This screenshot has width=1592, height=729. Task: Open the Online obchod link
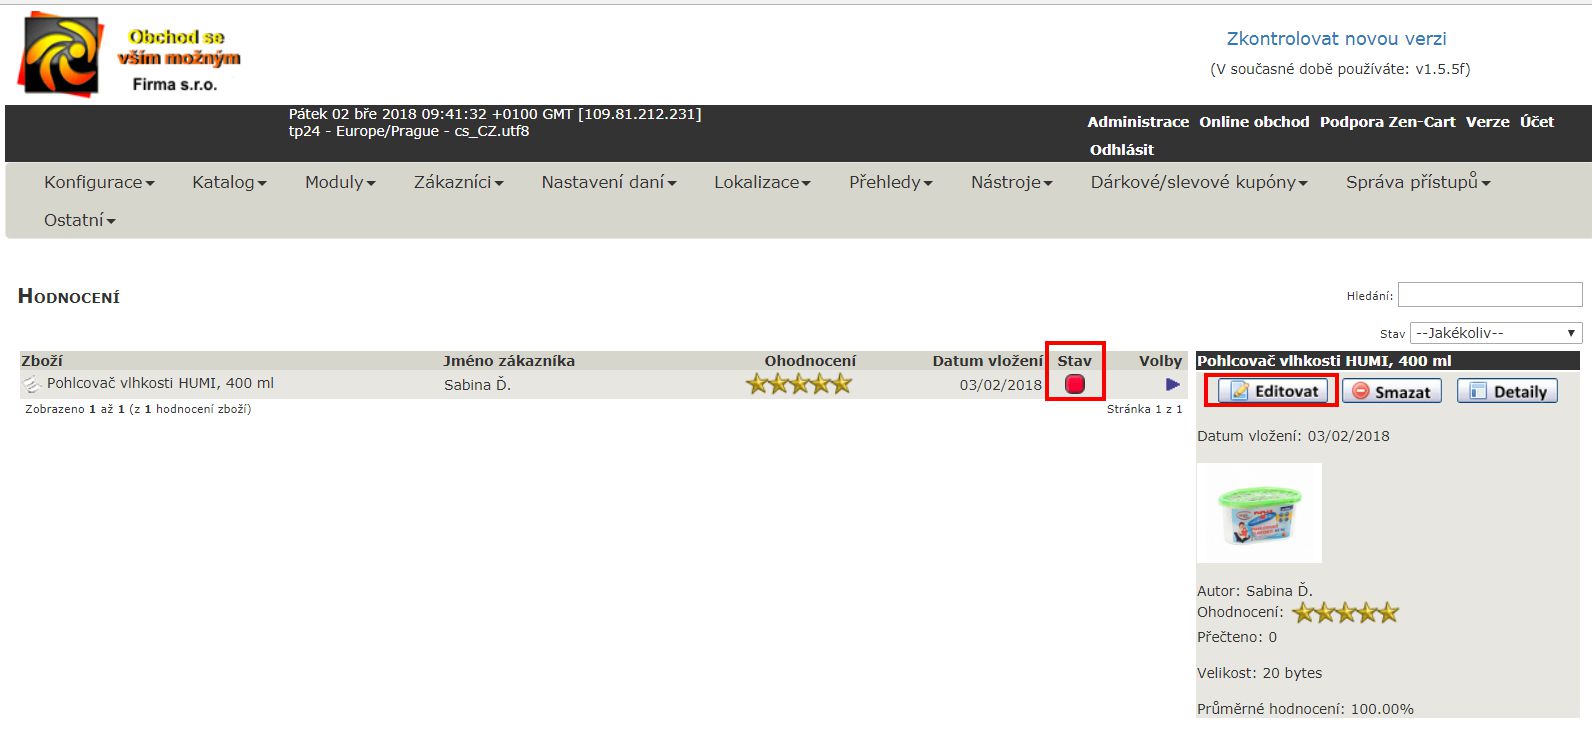(x=1254, y=122)
